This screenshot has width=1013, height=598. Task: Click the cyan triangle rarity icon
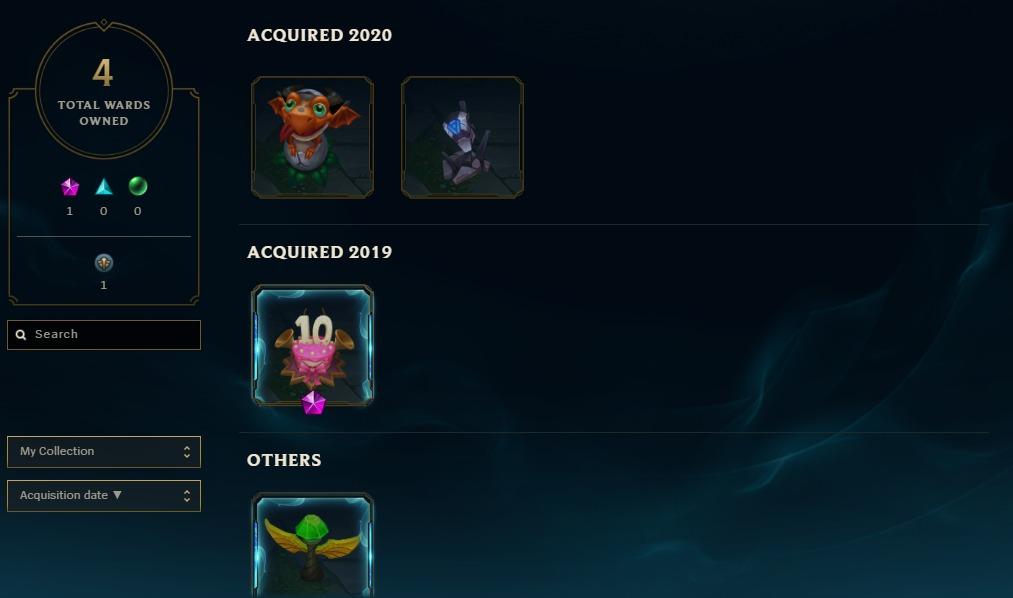(104, 187)
